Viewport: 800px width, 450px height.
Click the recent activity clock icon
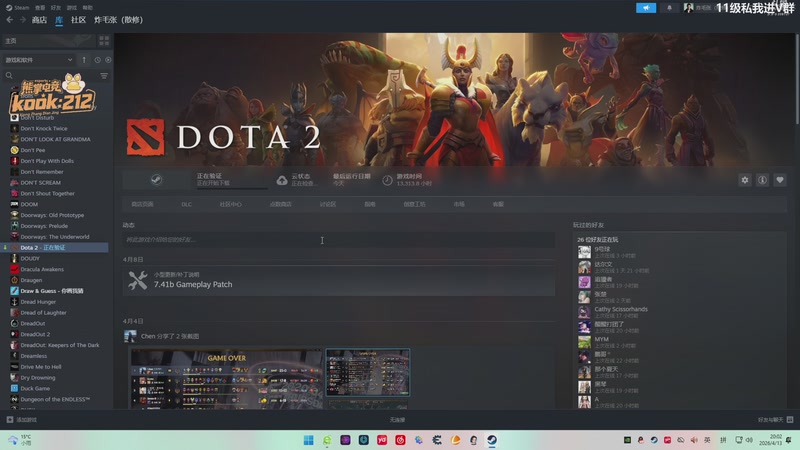97,60
